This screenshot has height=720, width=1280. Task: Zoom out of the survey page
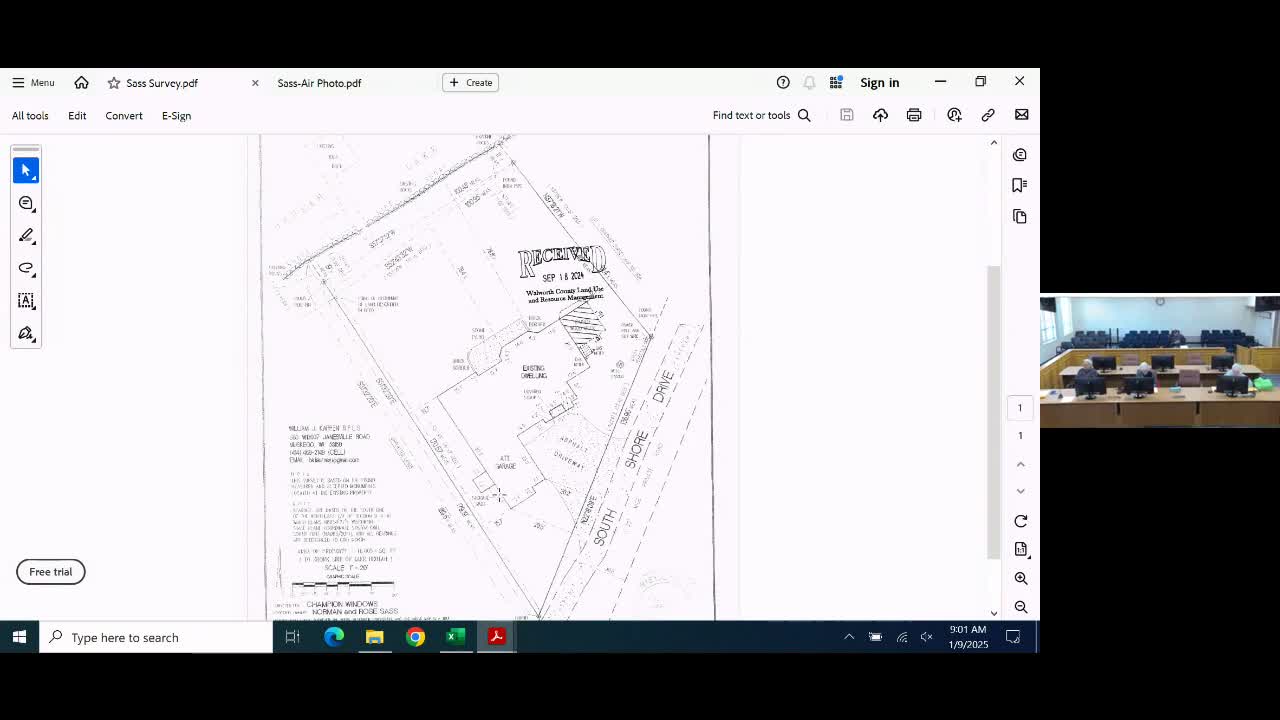pyautogui.click(x=1020, y=607)
